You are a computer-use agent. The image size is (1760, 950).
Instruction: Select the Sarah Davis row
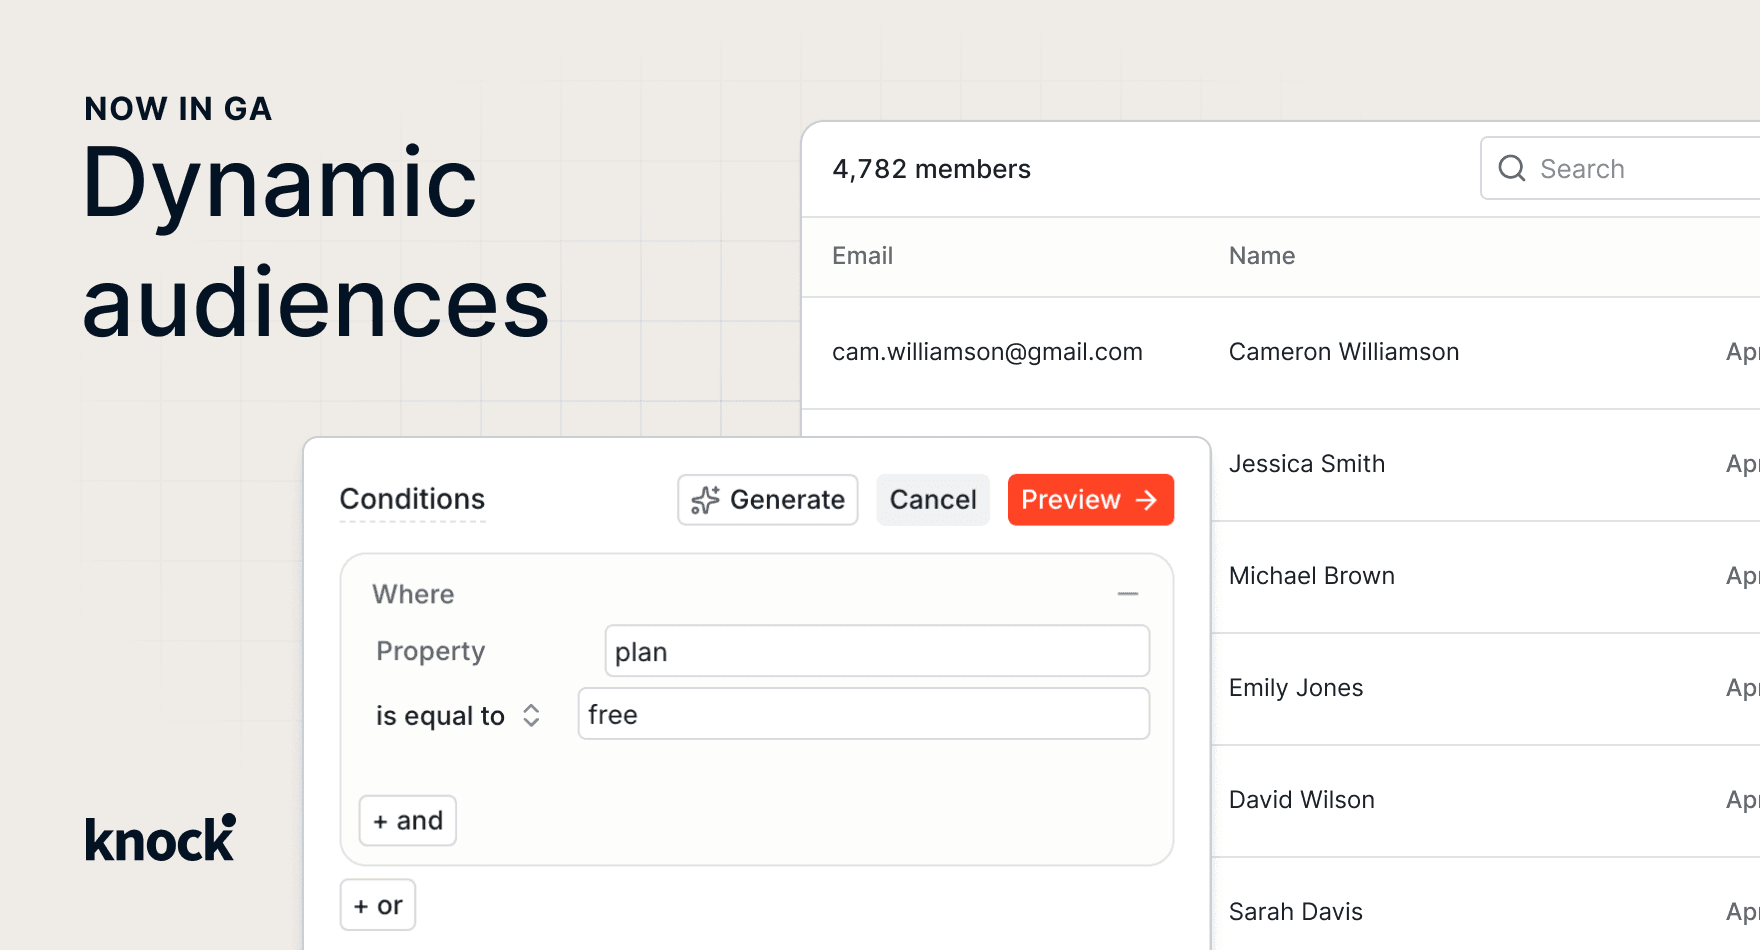[1486, 905]
